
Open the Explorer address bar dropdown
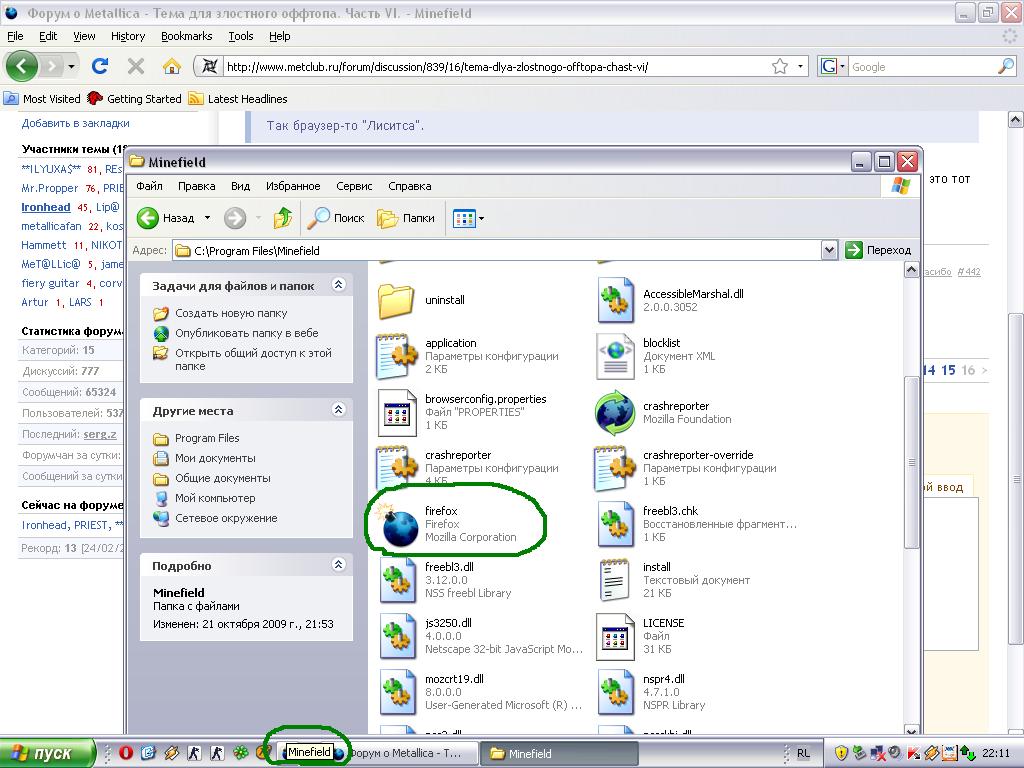tap(828, 250)
